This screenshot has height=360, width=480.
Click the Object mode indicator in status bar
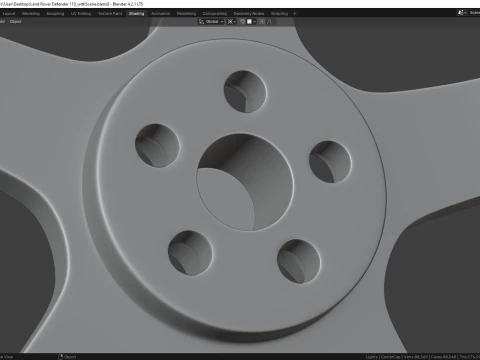(x=67, y=357)
